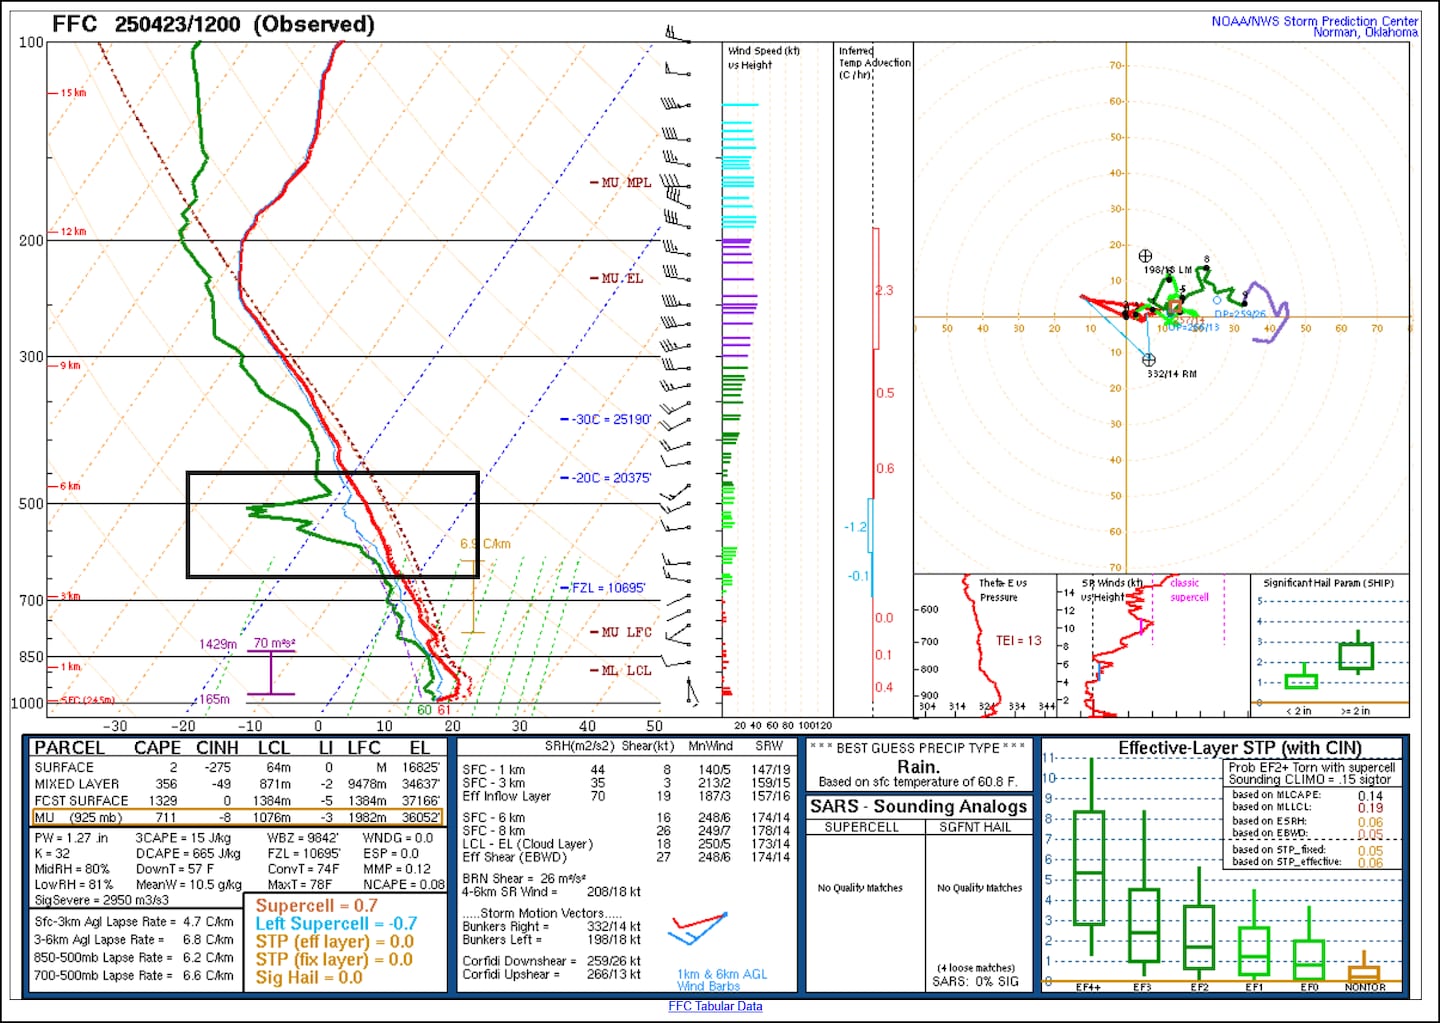Click the 'PARCEL' column header
This screenshot has width=1440, height=1023.
[x=69, y=748]
